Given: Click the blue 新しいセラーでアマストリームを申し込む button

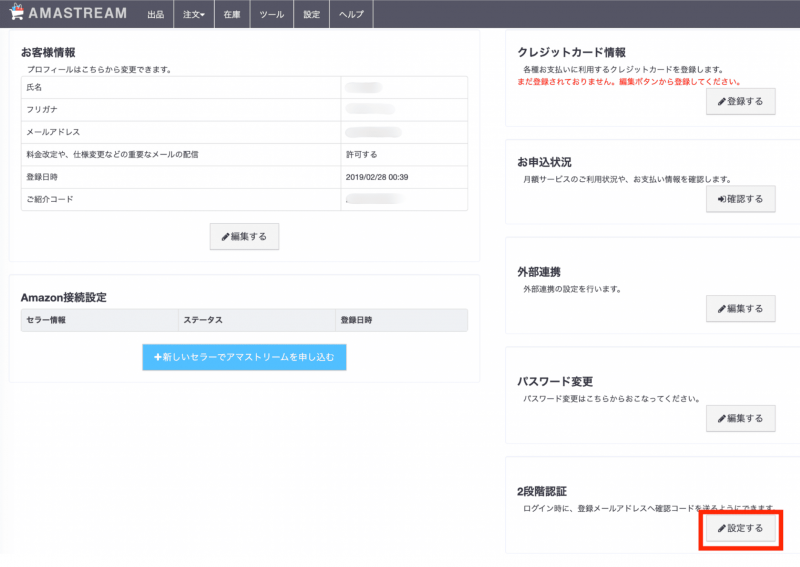Looking at the screenshot, I should coord(244,357).
